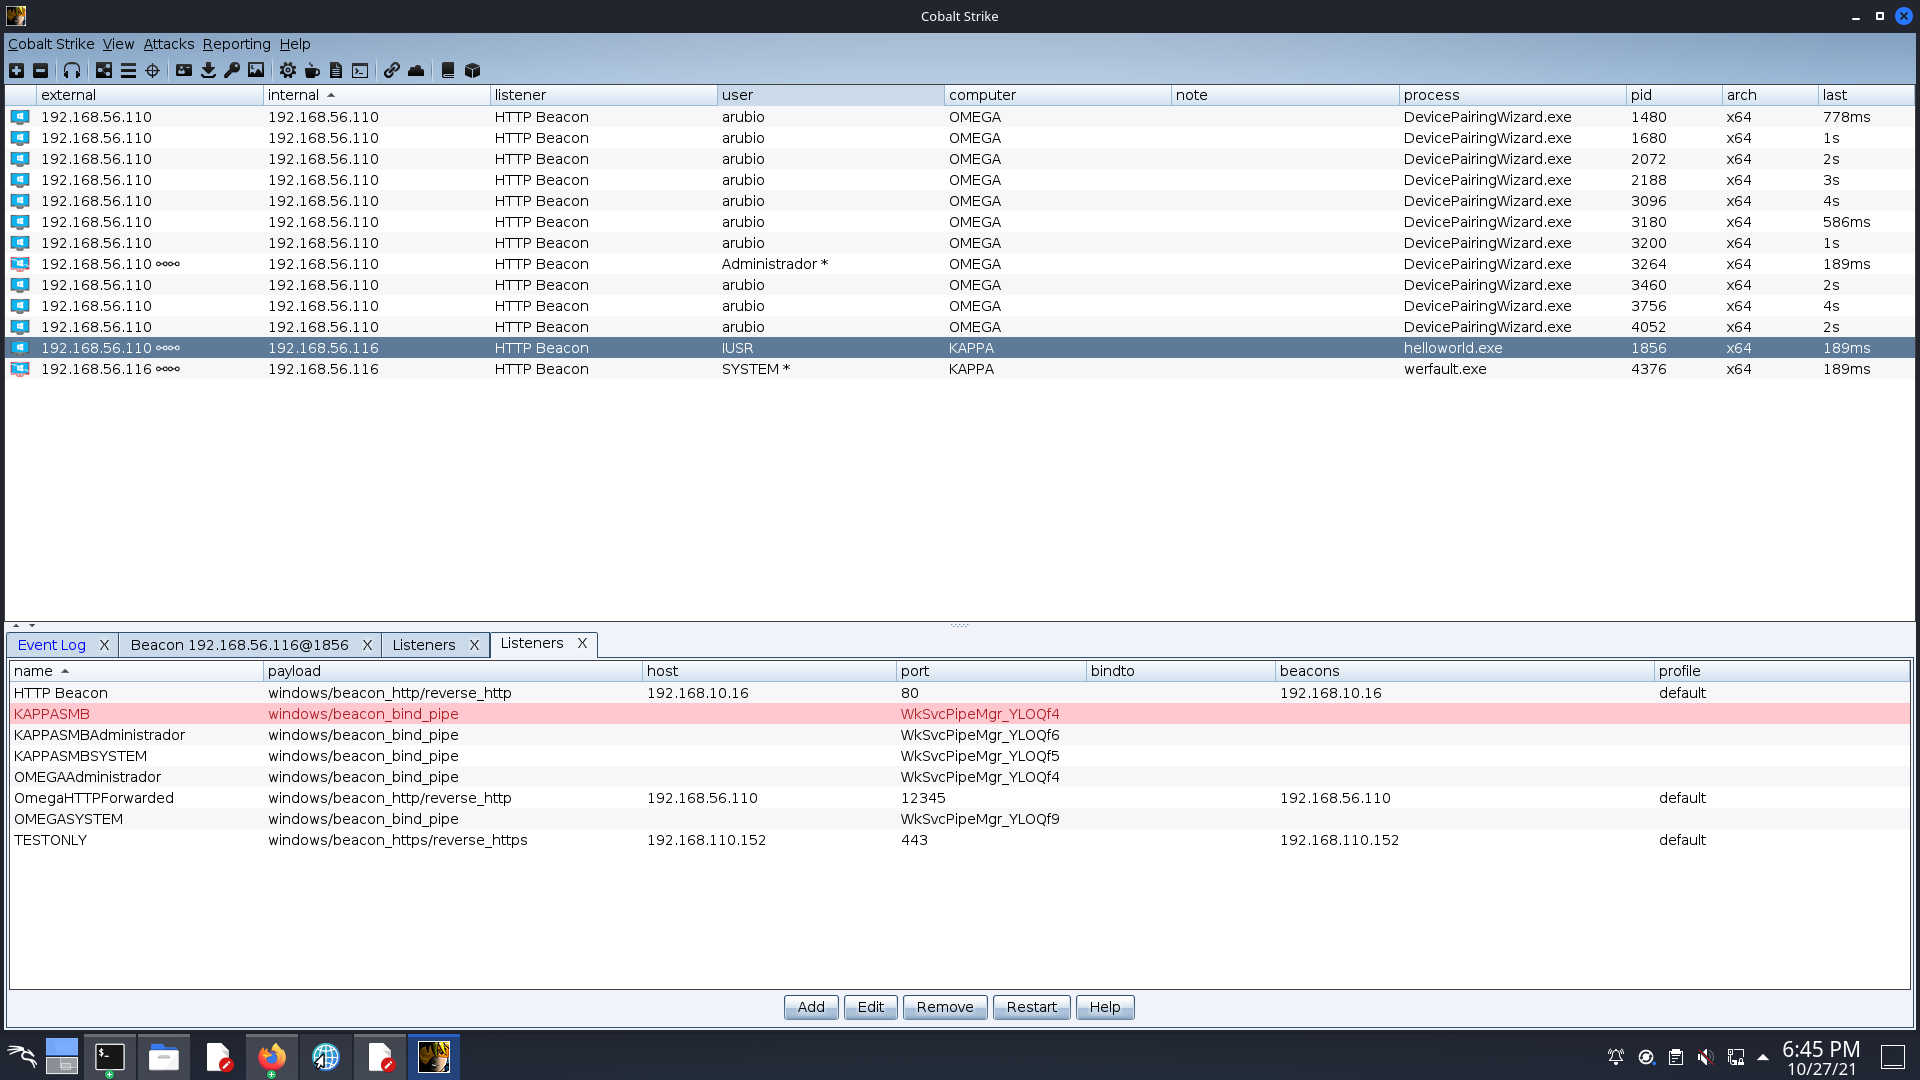Close the Event Log tab
This screenshot has height=1080, width=1920.
tap(104, 645)
